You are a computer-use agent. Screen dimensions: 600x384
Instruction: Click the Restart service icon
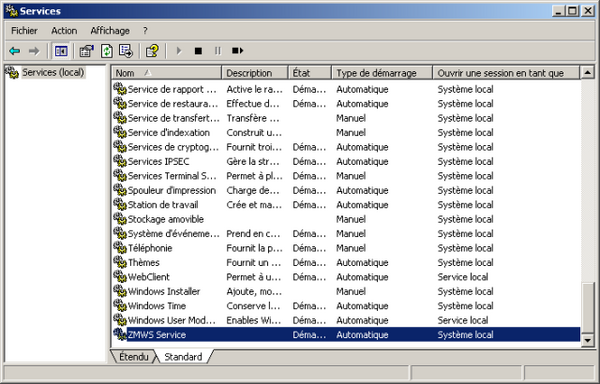point(237,50)
